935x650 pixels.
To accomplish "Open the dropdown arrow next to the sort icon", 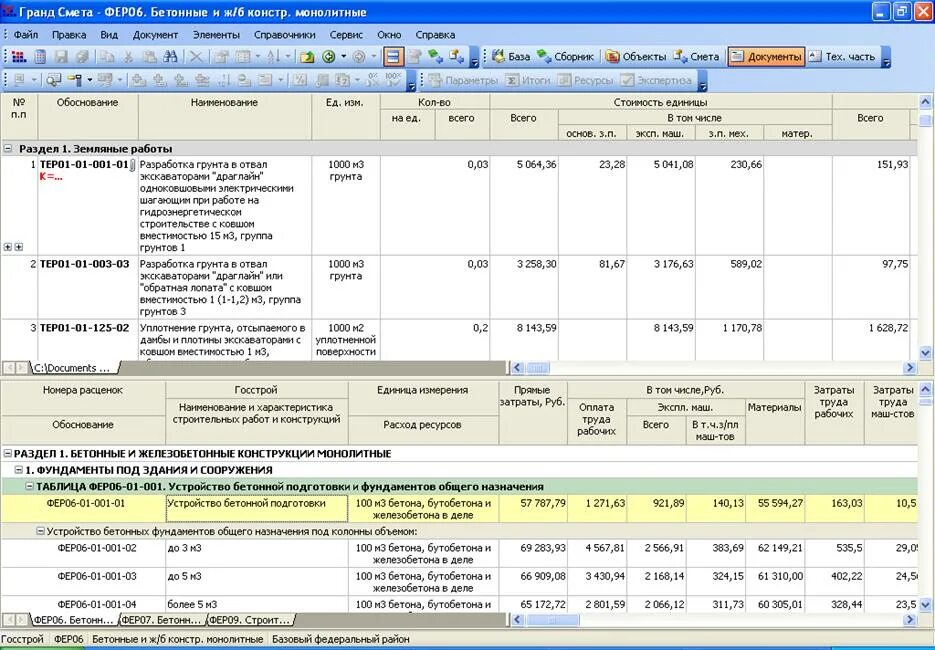I will [x=288, y=57].
